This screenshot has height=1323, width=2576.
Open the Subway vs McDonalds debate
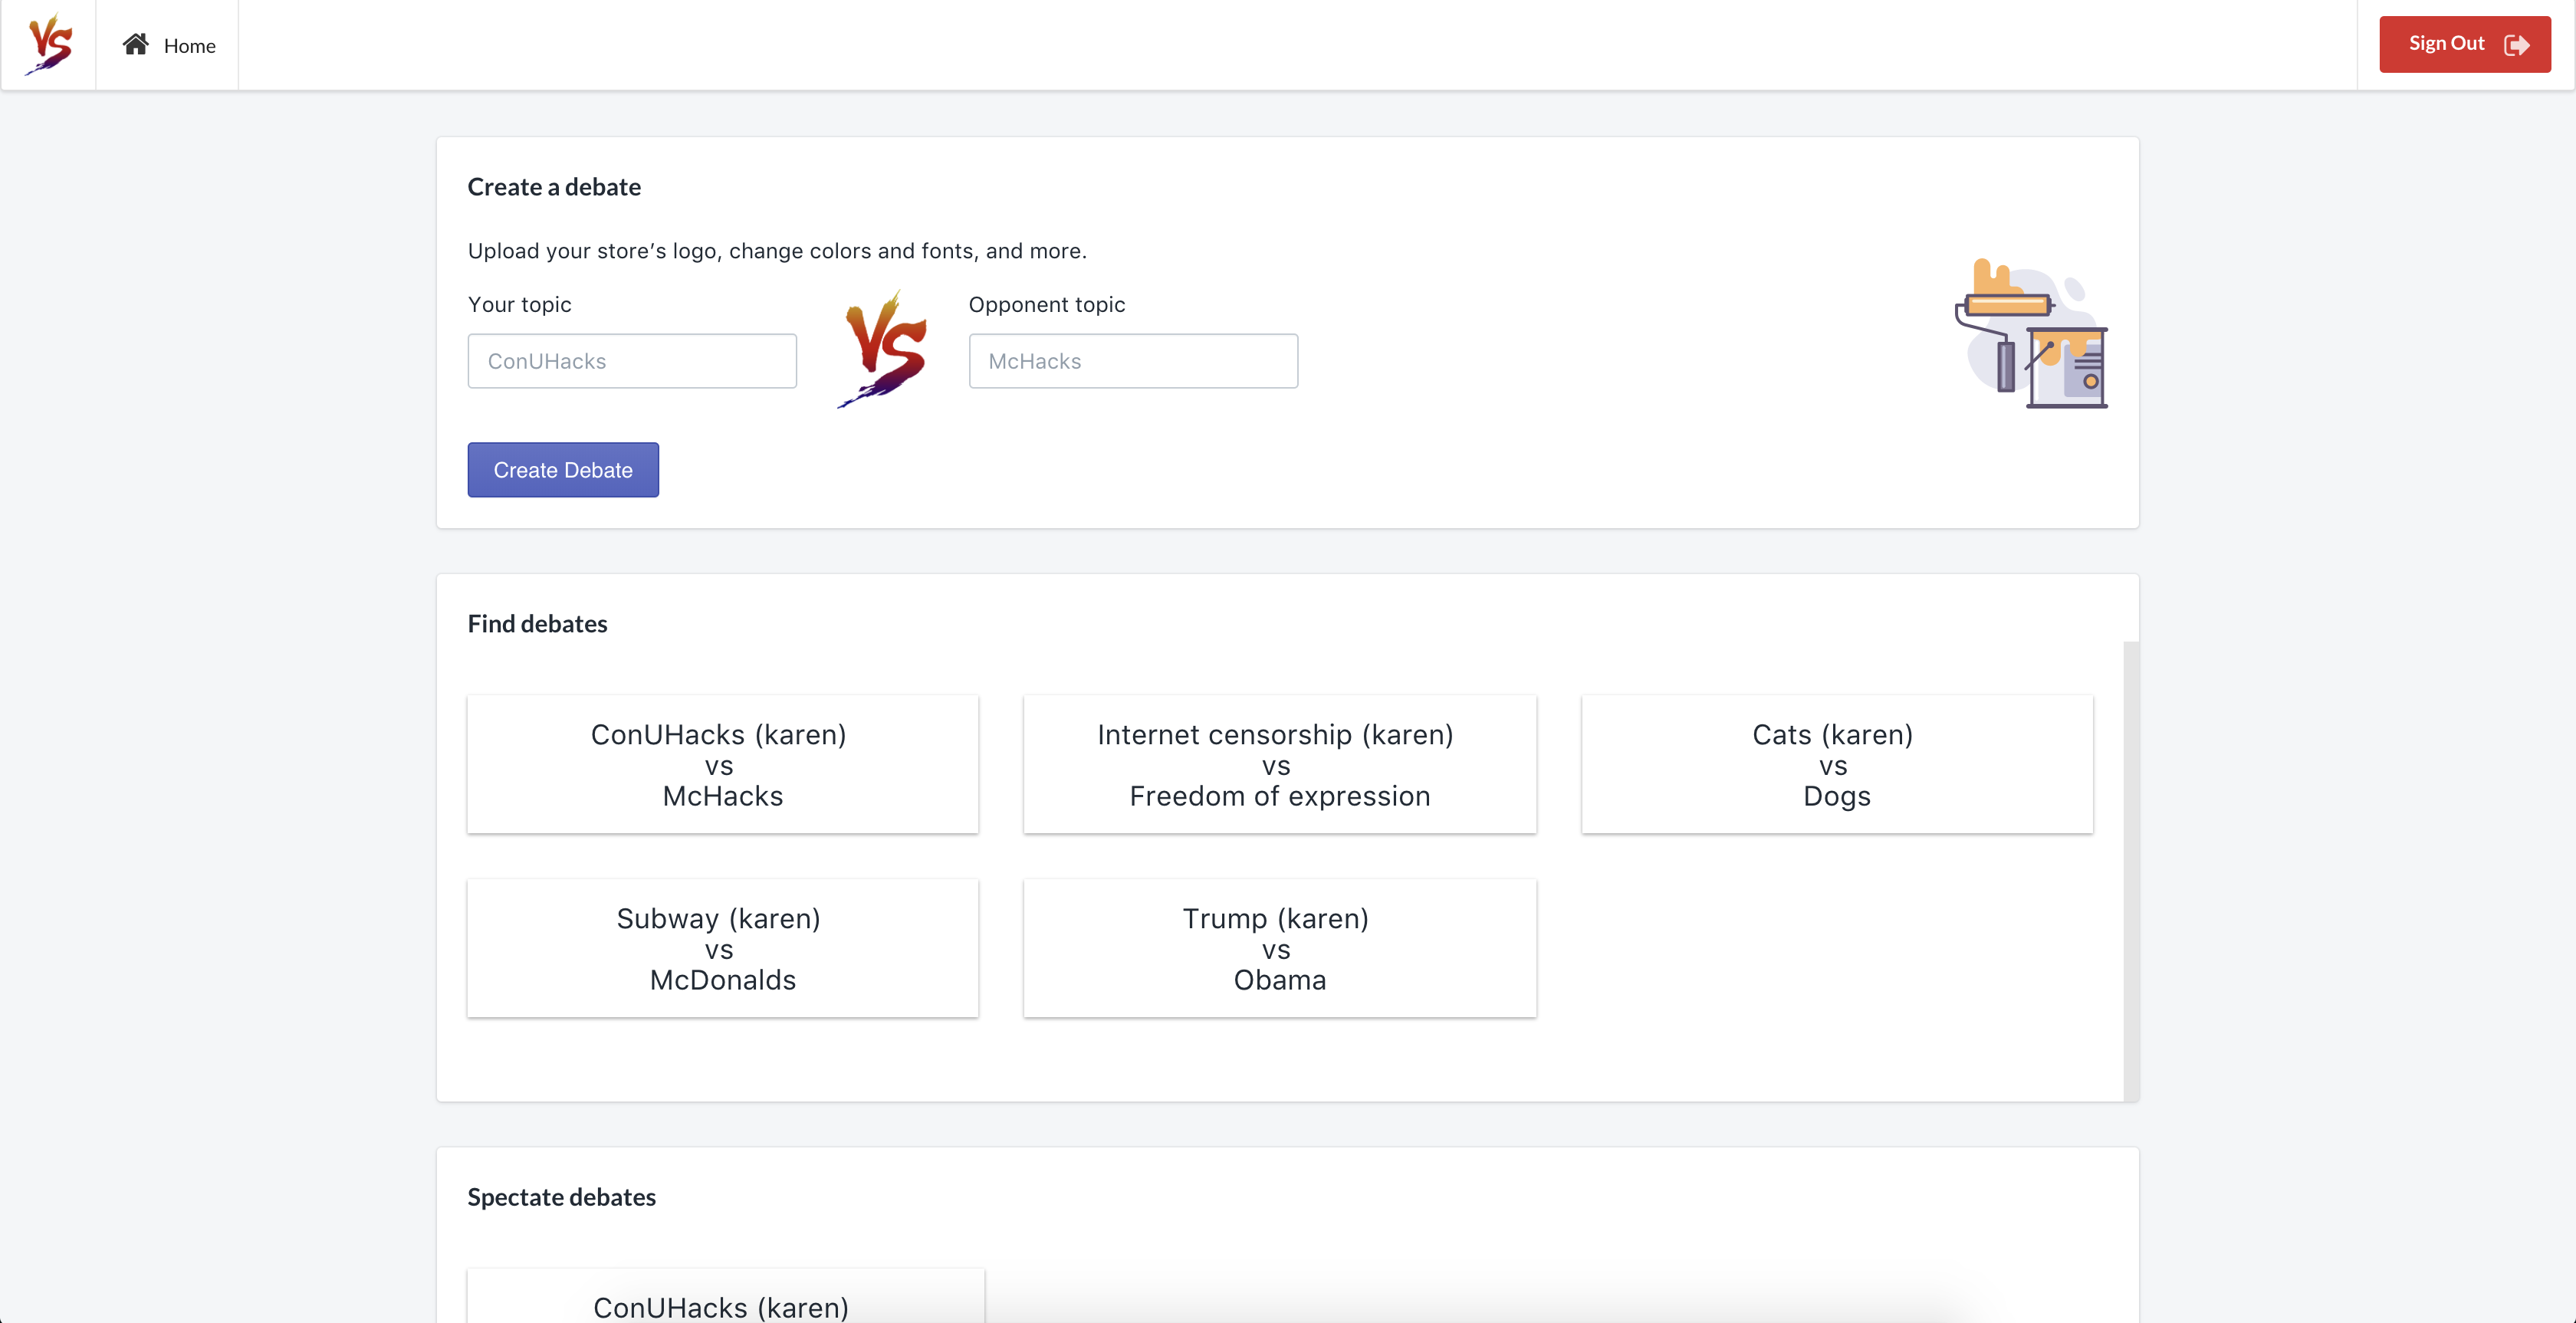click(x=722, y=948)
